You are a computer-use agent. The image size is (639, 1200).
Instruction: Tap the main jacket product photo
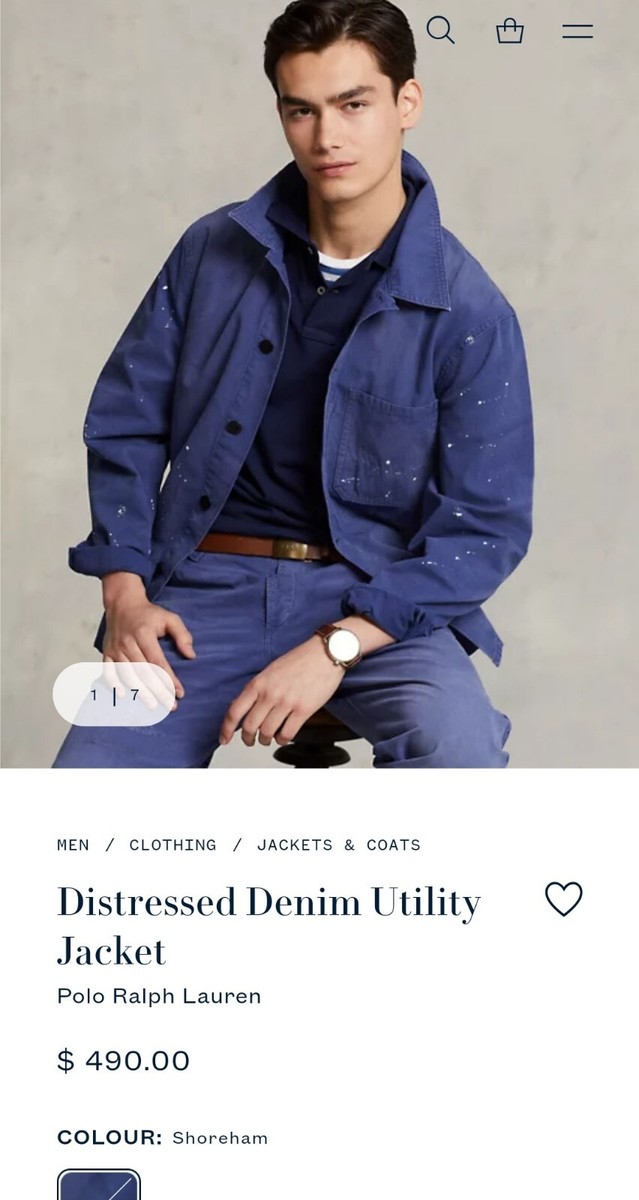pos(319,384)
